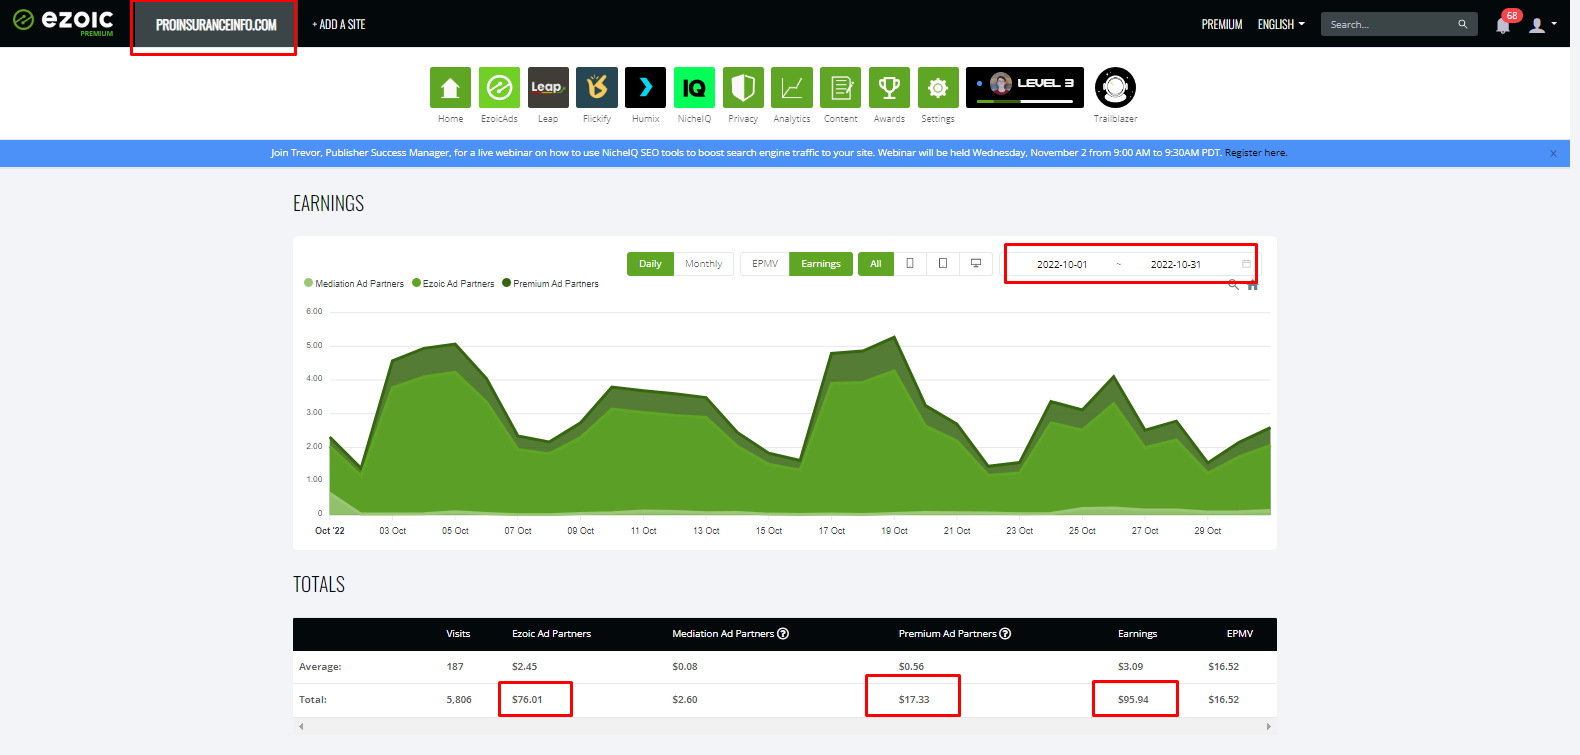The width and height of the screenshot is (1580, 755).
Task: Click the search magnifier icon in top bar
Action: [1462, 24]
